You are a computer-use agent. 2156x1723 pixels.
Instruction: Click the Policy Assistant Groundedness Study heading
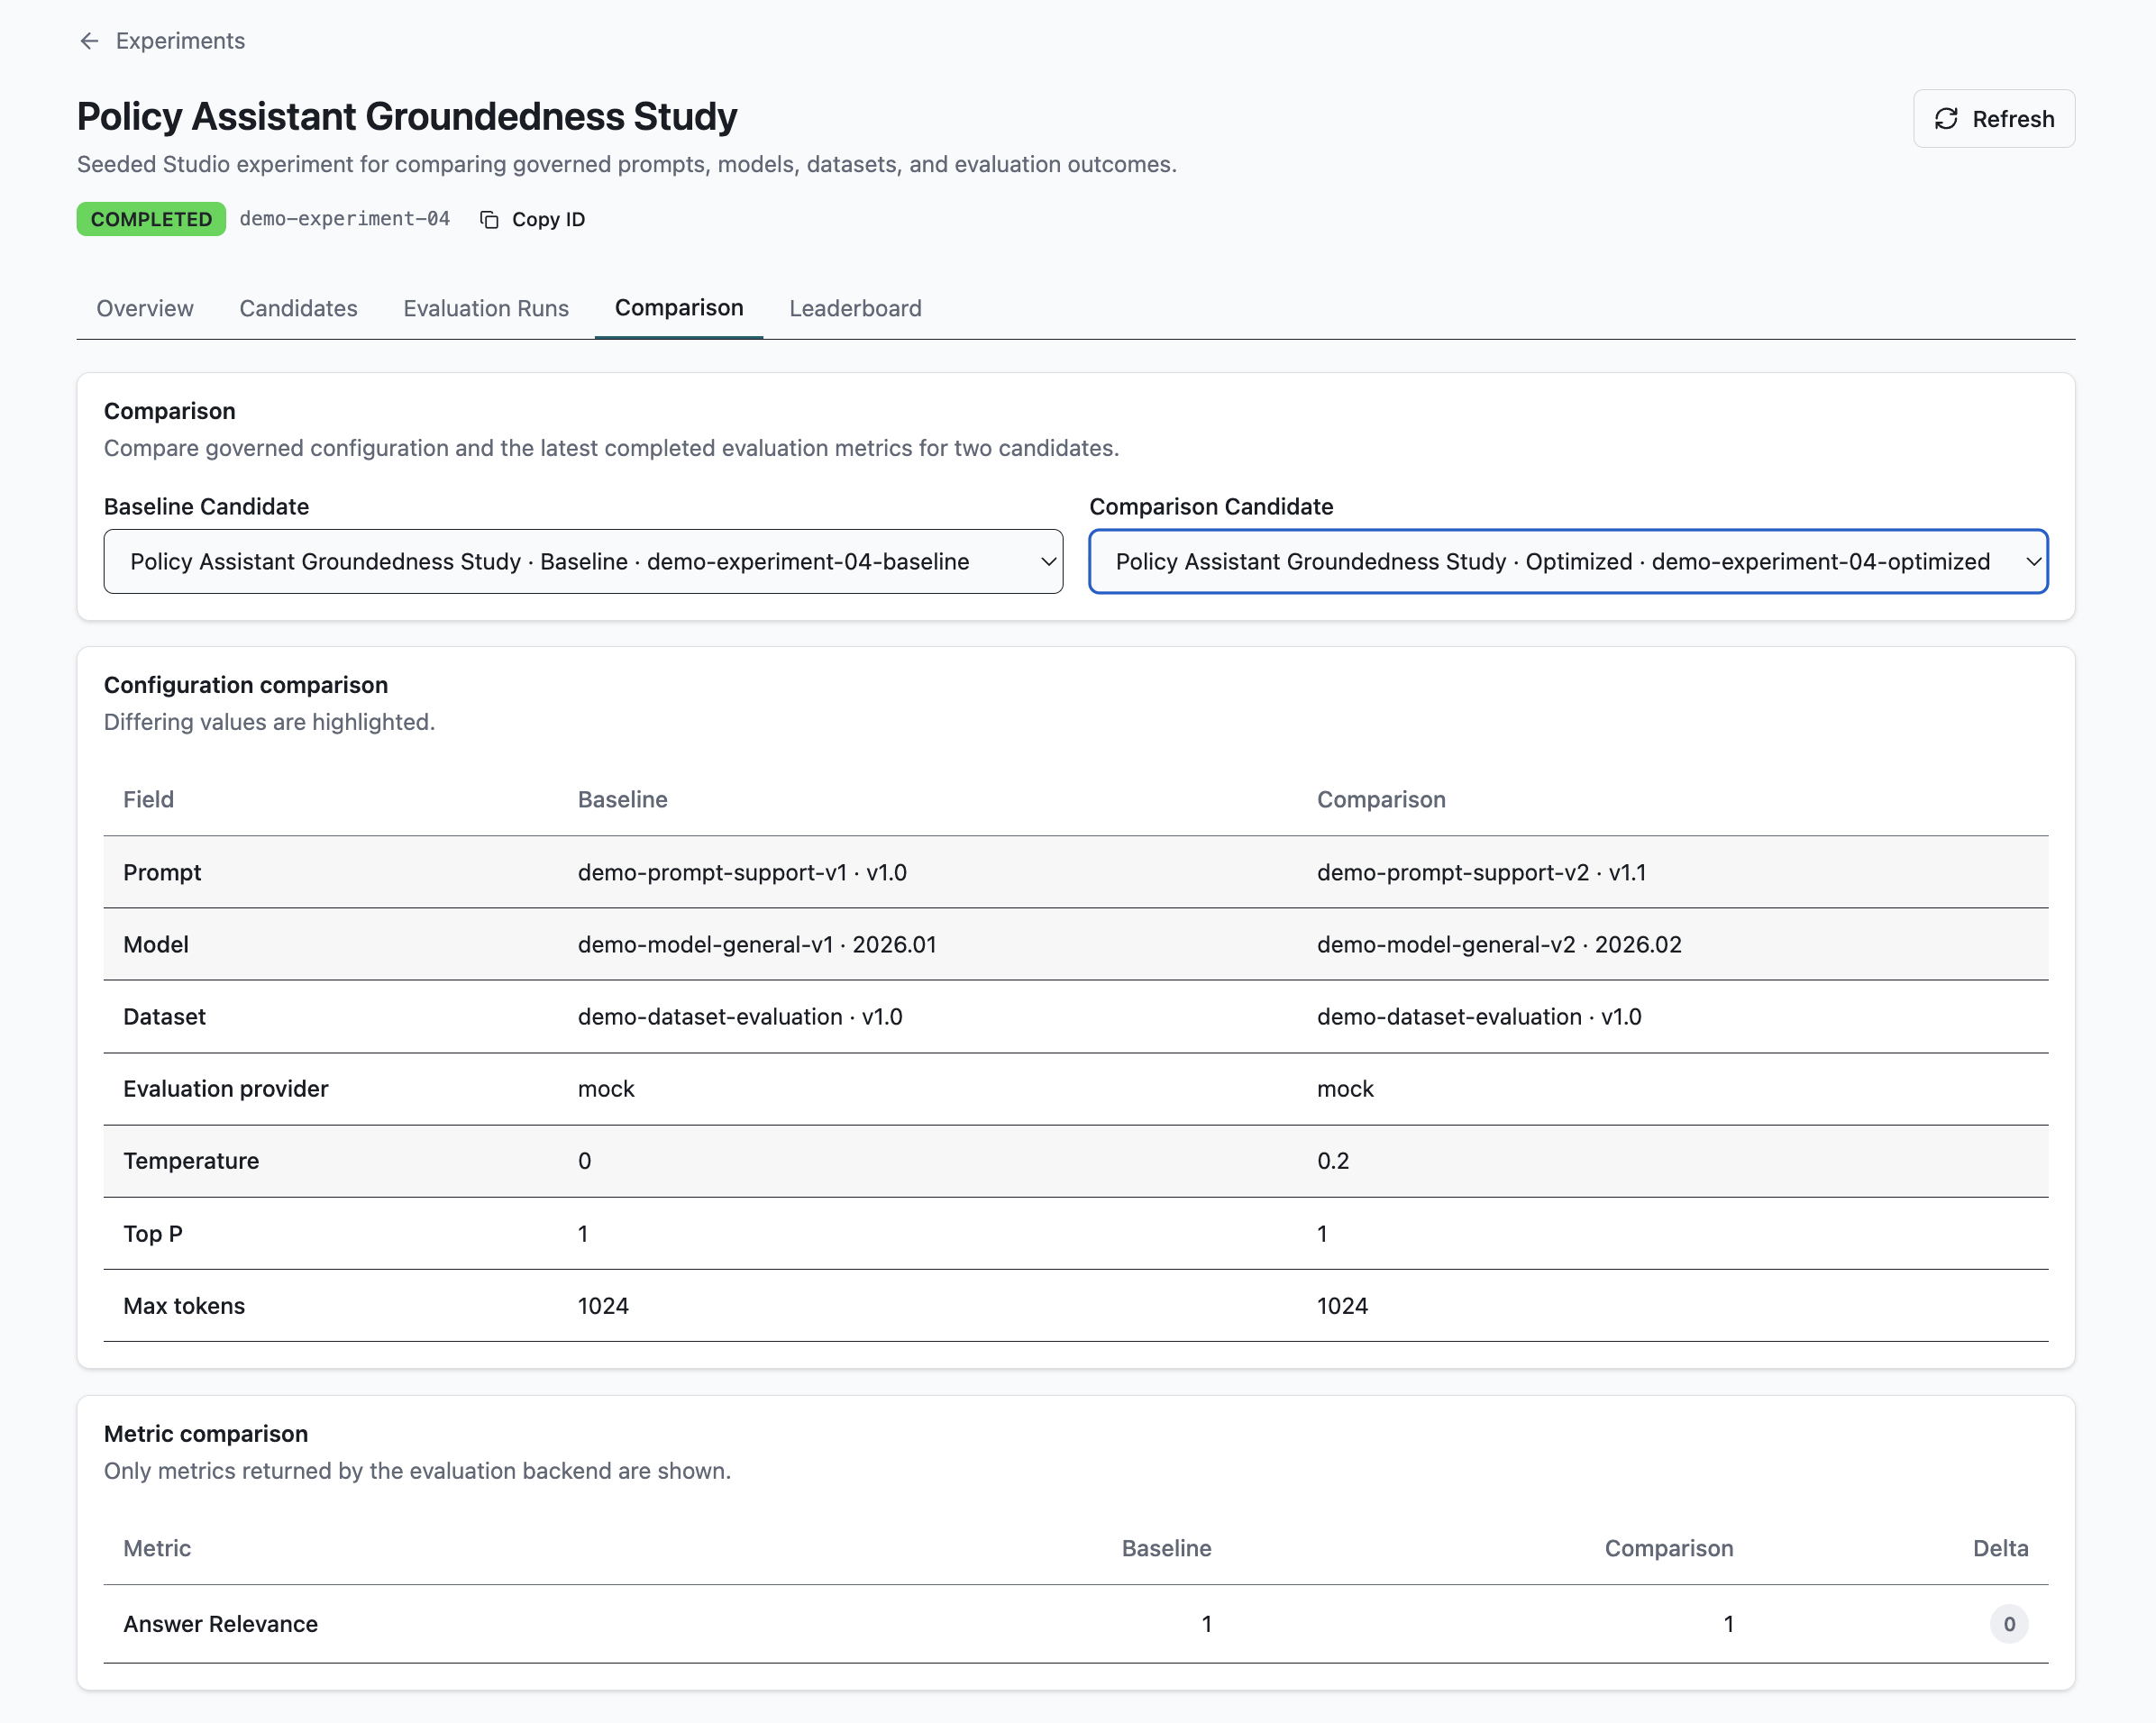pyautogui.click(x=407, y=117)
